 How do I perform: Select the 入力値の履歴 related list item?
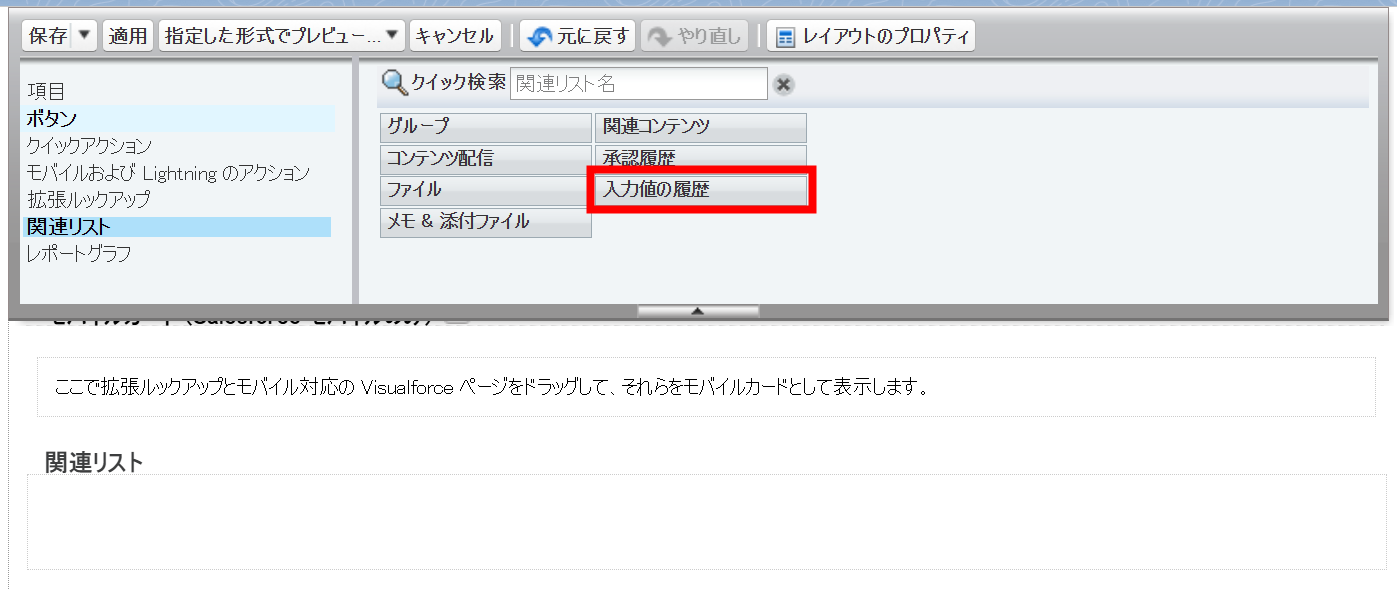click(701, 190)
